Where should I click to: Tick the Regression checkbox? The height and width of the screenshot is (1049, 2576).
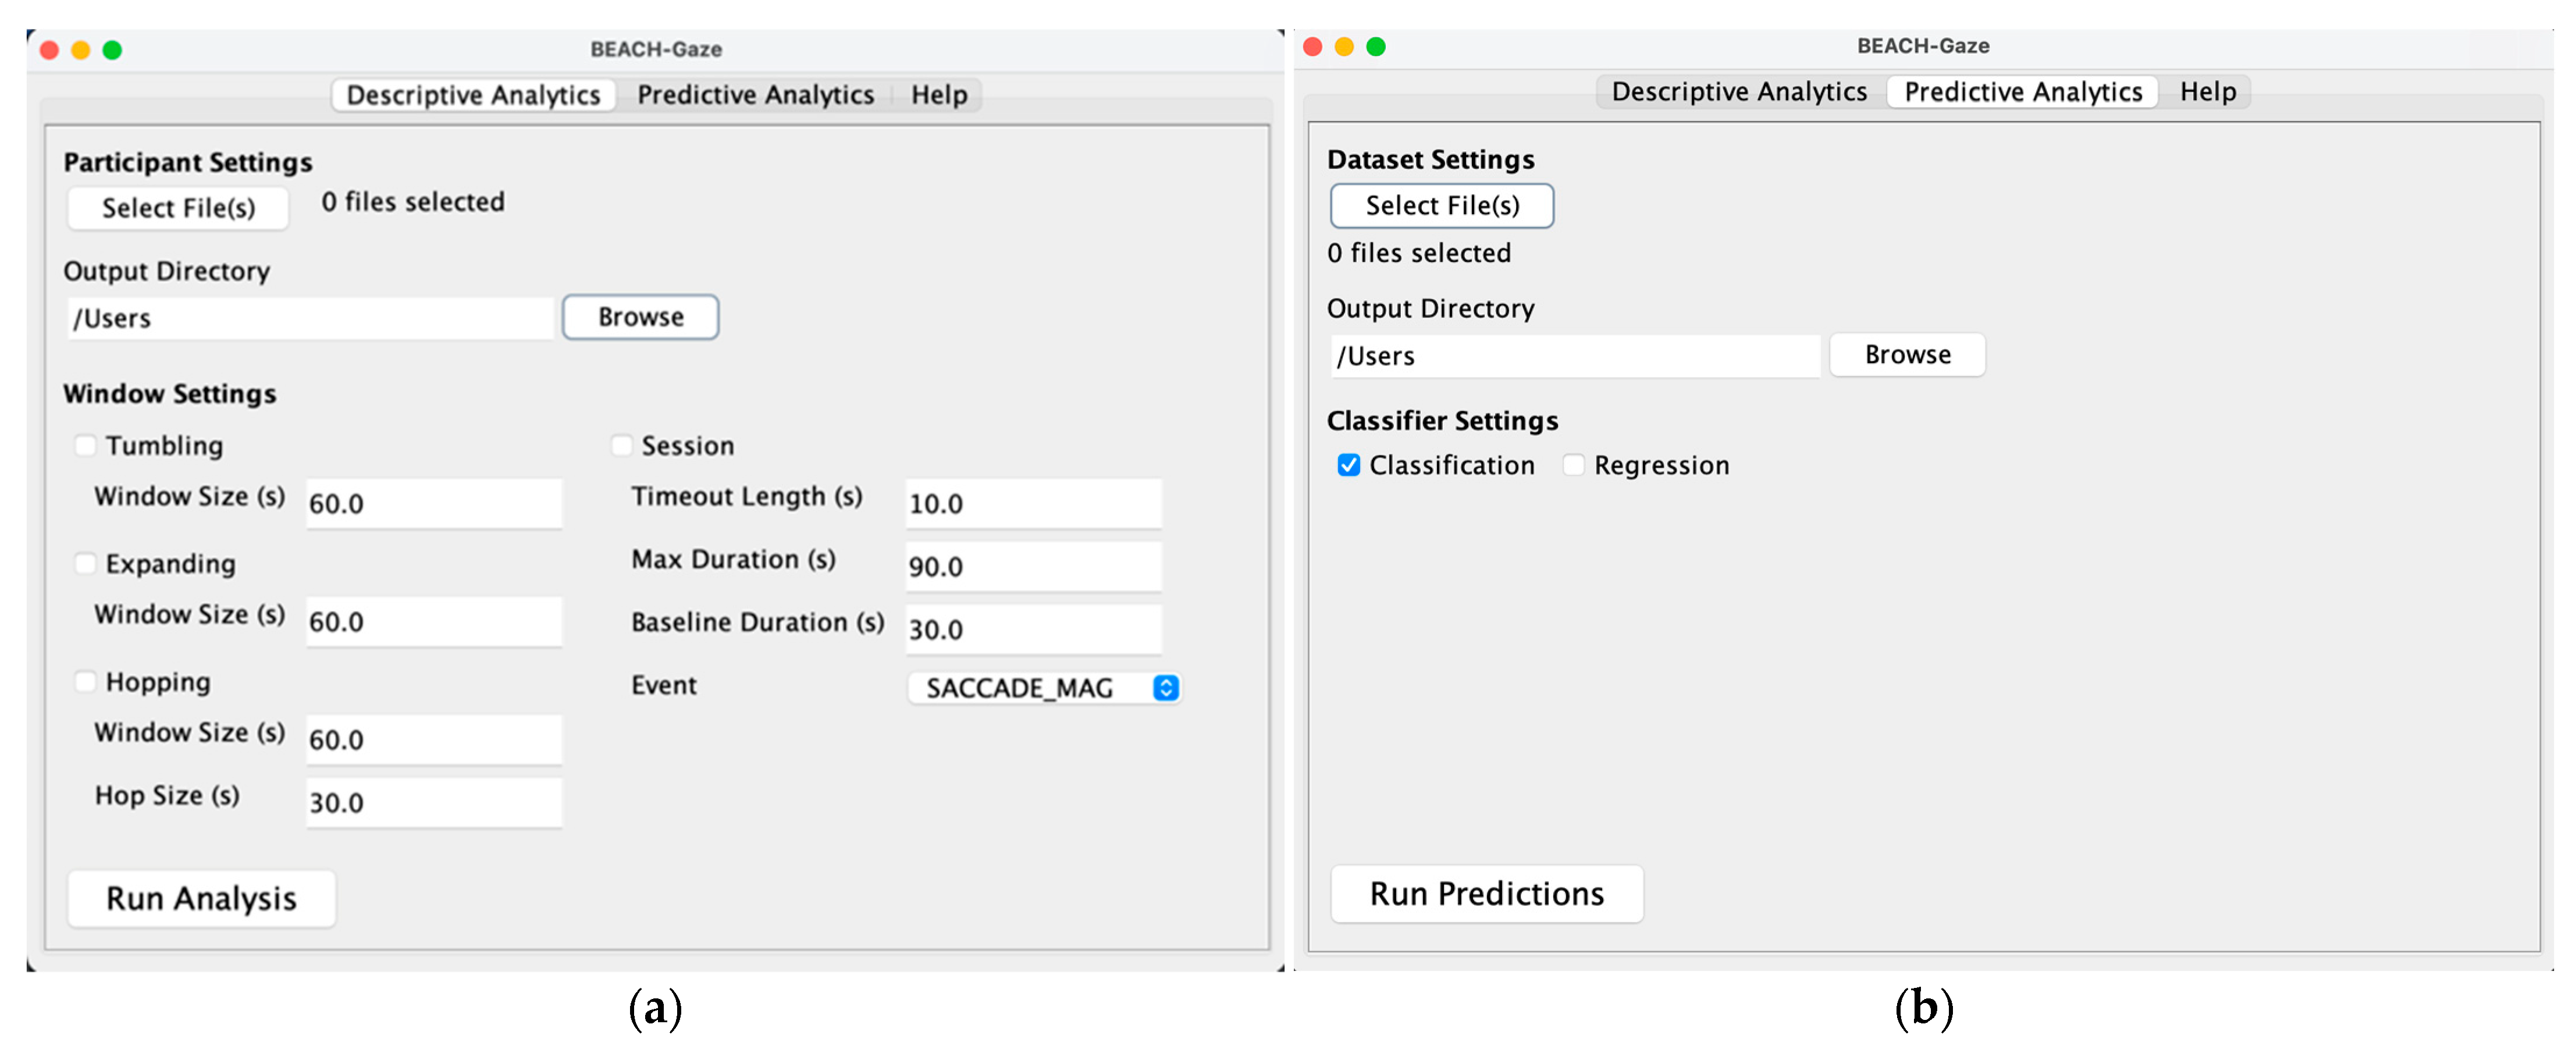[1573, 465]
